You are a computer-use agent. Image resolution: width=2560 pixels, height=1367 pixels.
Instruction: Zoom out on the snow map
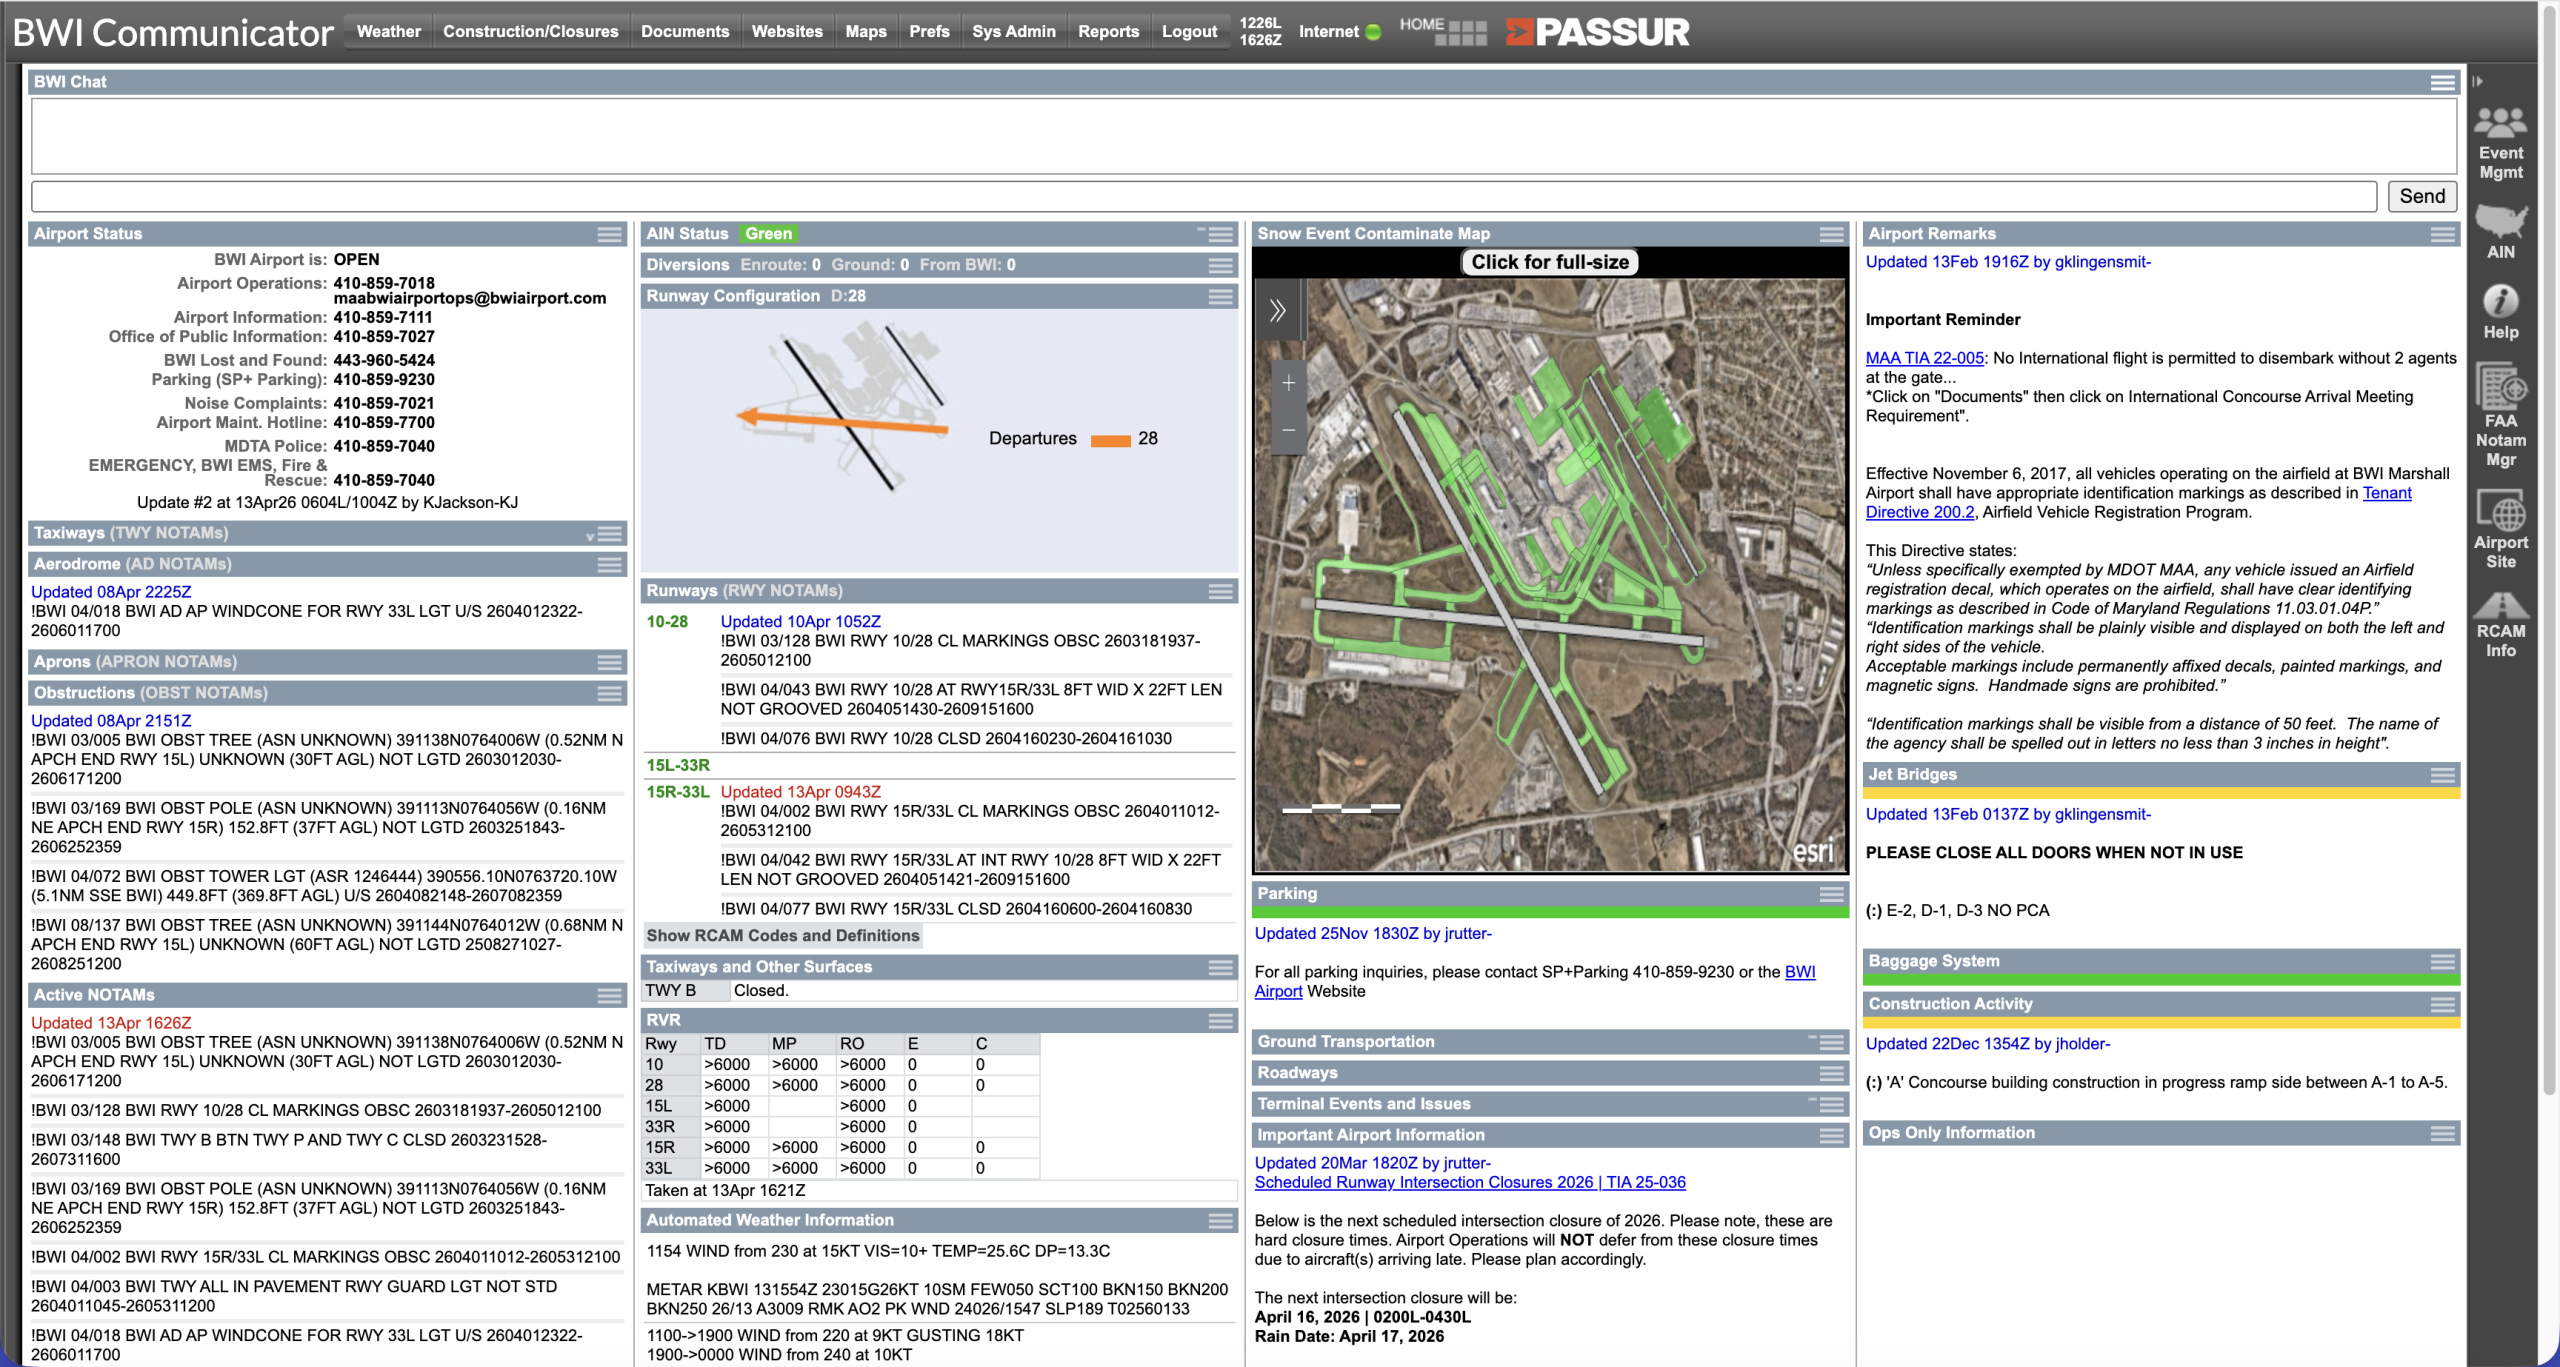pos(1288,430)
